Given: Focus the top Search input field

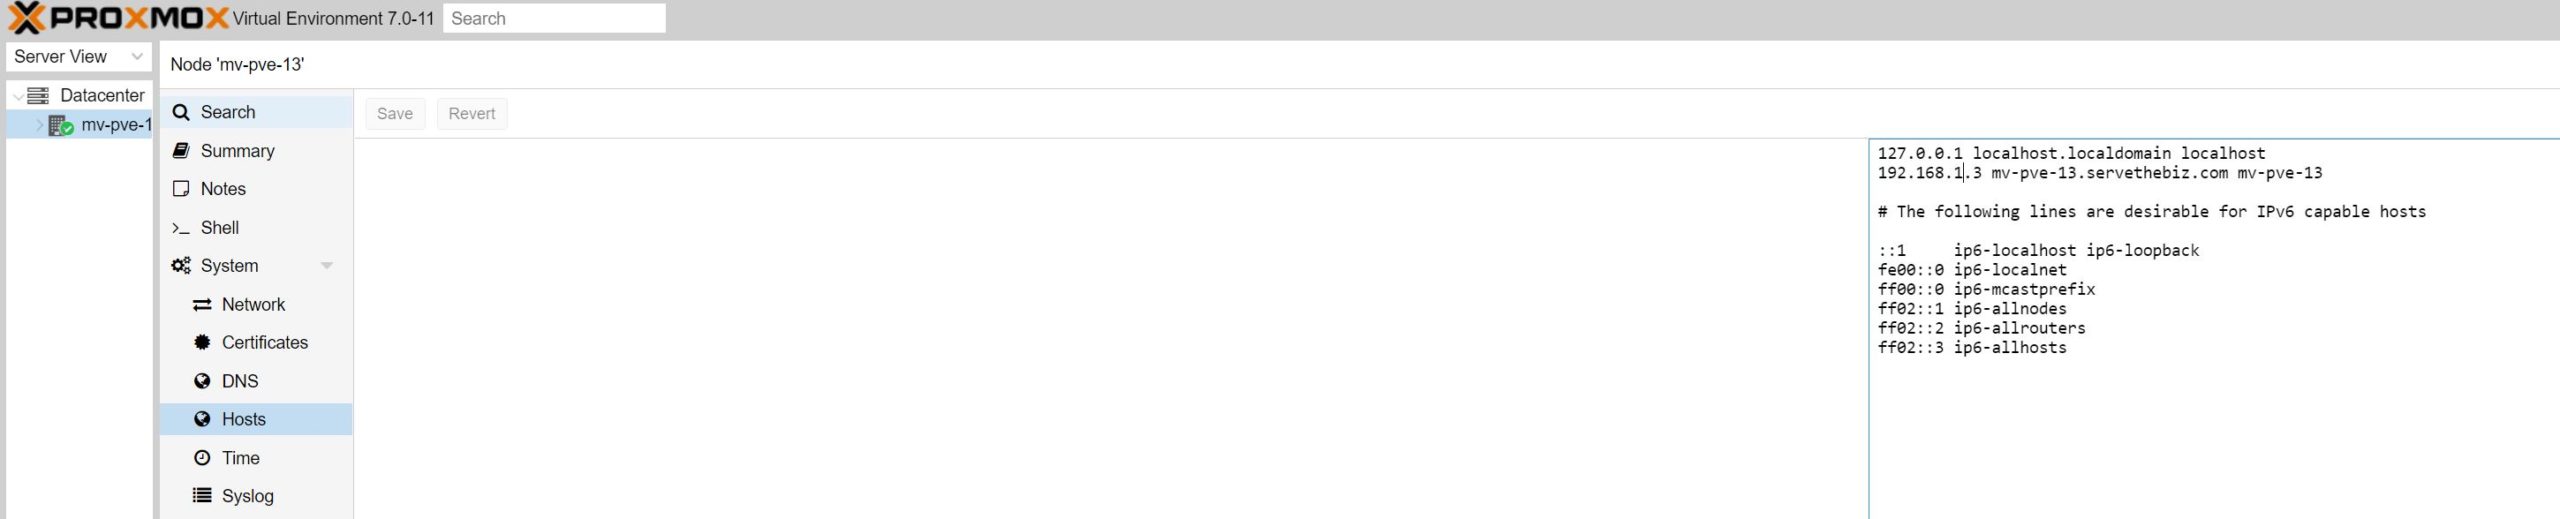Looking at the screenshot, I should click(554, 18).
